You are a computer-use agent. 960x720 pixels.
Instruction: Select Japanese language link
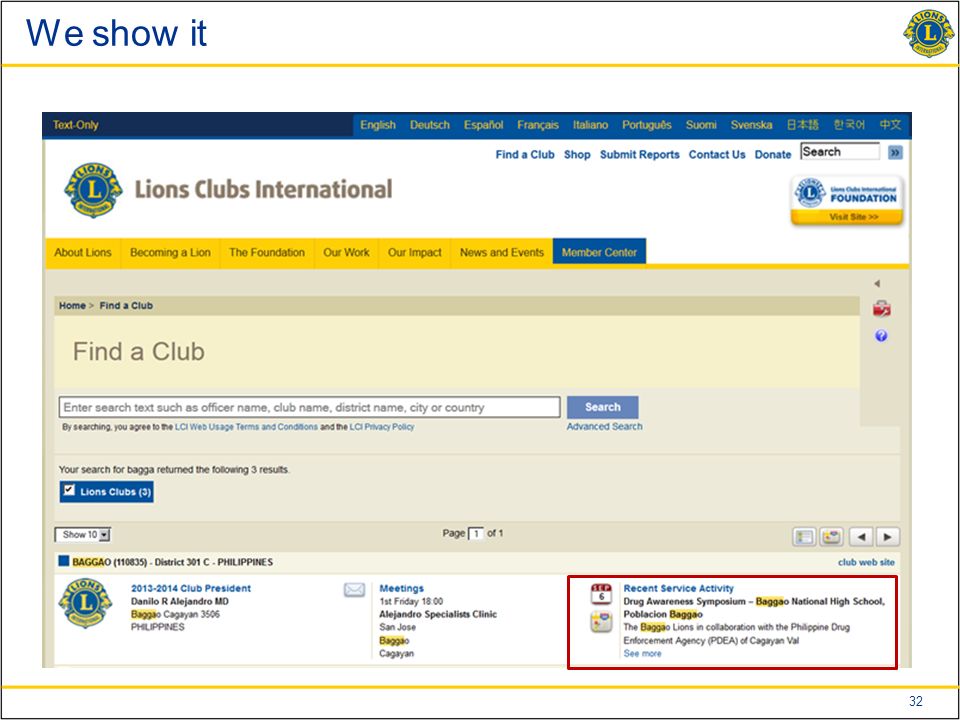click(802, 125)
